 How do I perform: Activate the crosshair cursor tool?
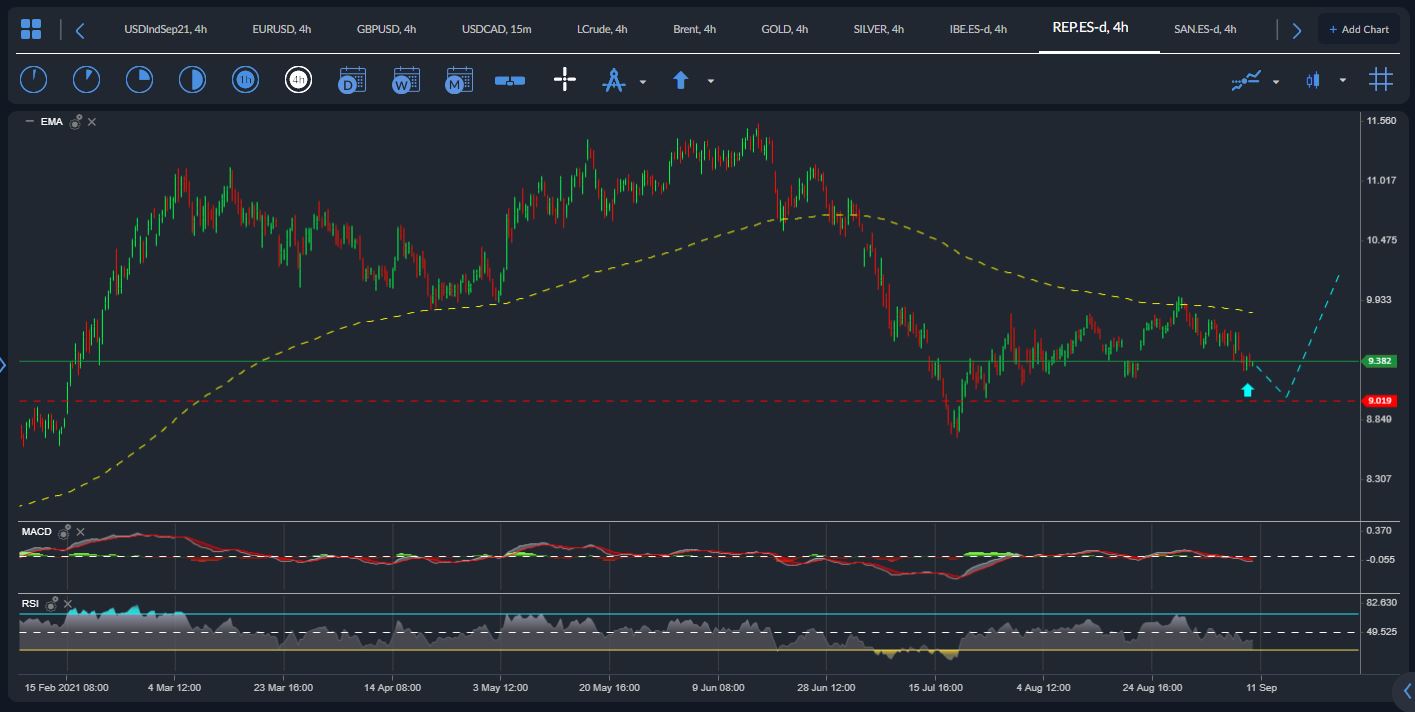565,80
